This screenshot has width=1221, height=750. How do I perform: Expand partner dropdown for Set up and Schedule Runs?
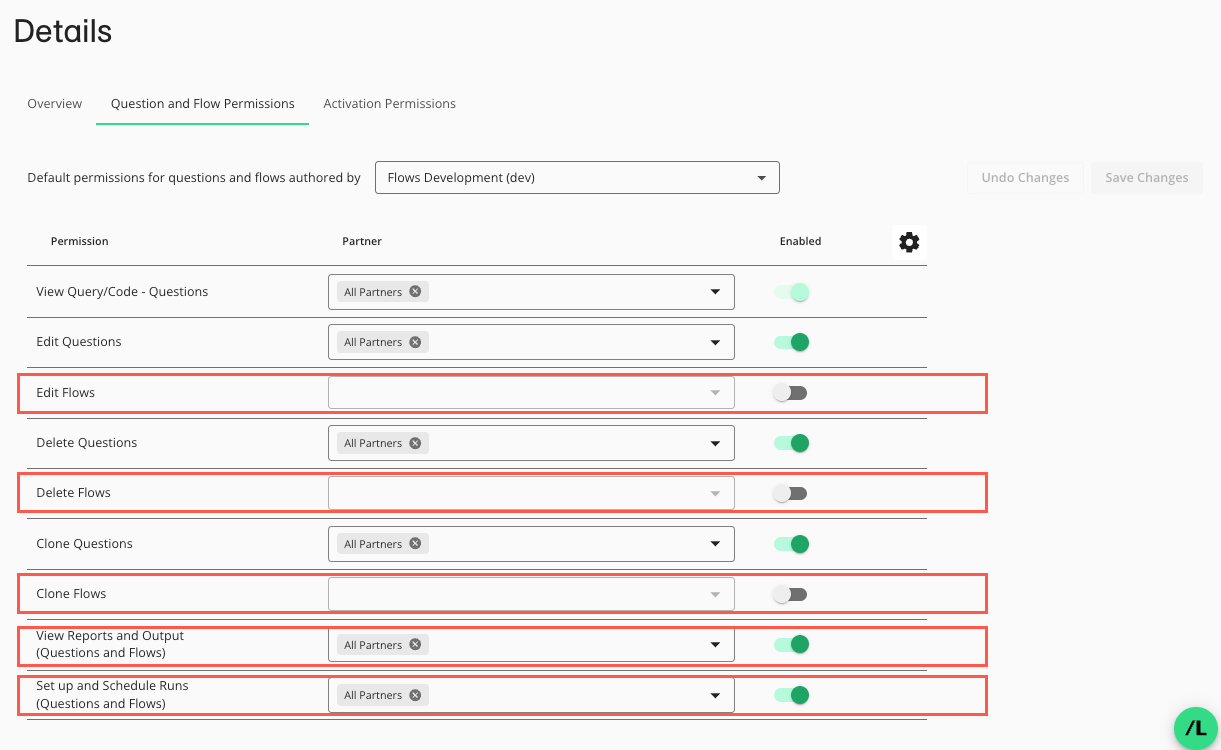(715, 695)
